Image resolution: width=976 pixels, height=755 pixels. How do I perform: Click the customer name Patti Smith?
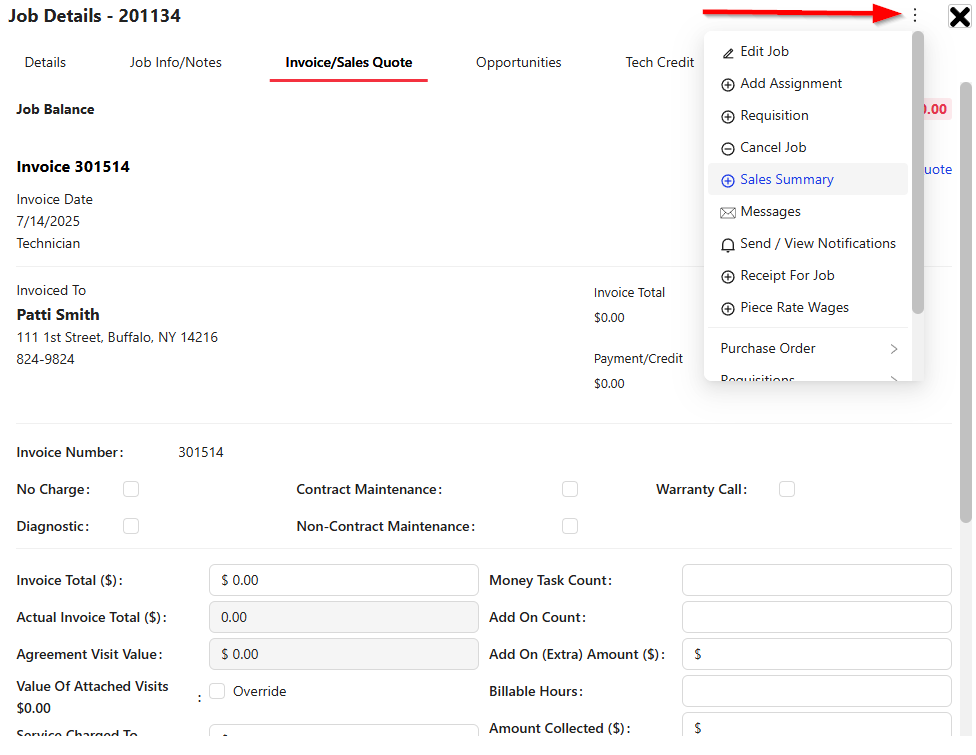[58, 315]
